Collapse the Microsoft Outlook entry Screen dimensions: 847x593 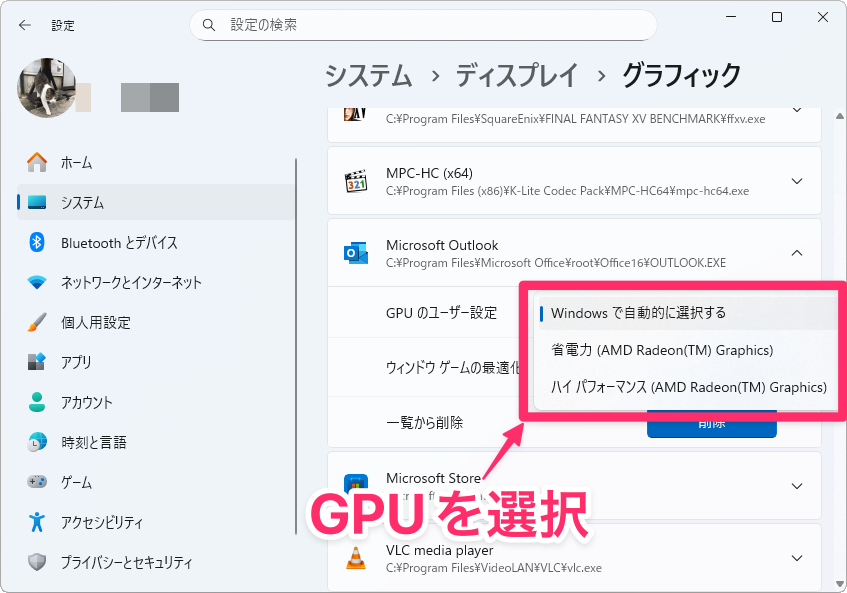(797, 253)
